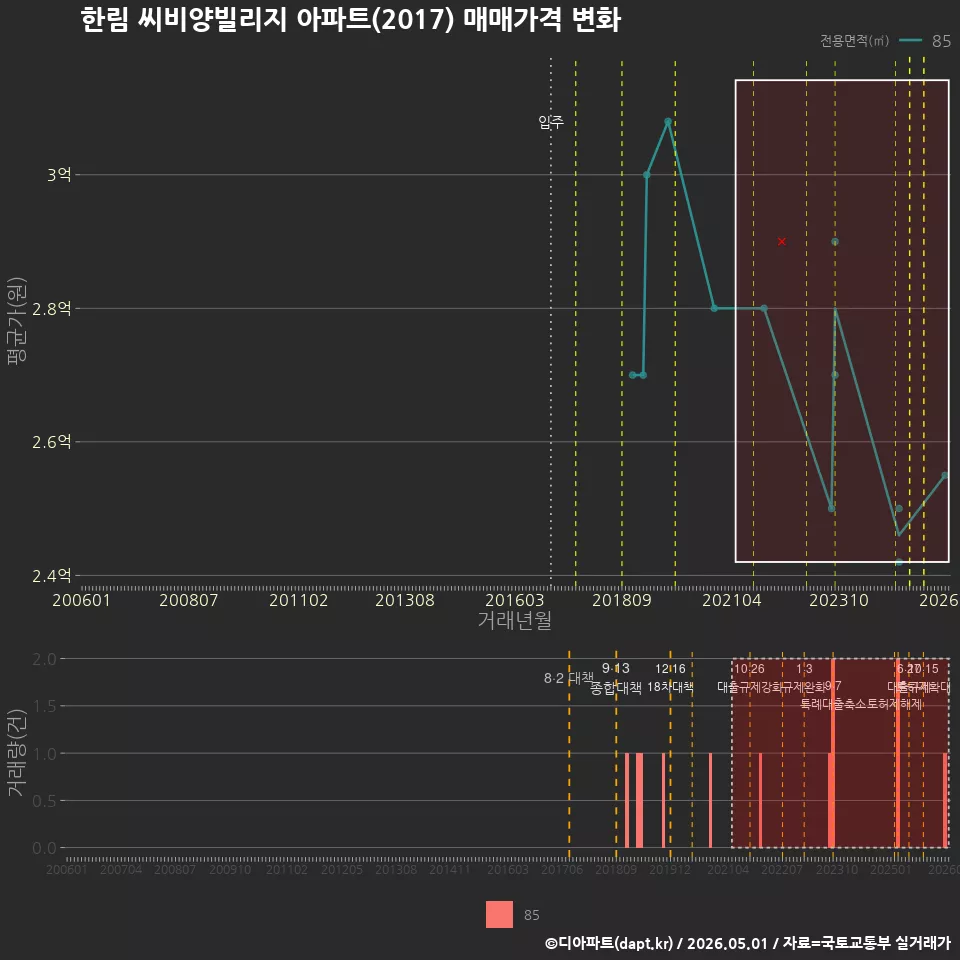Click the 201308 tick label on the price chart

click(405, 600)
